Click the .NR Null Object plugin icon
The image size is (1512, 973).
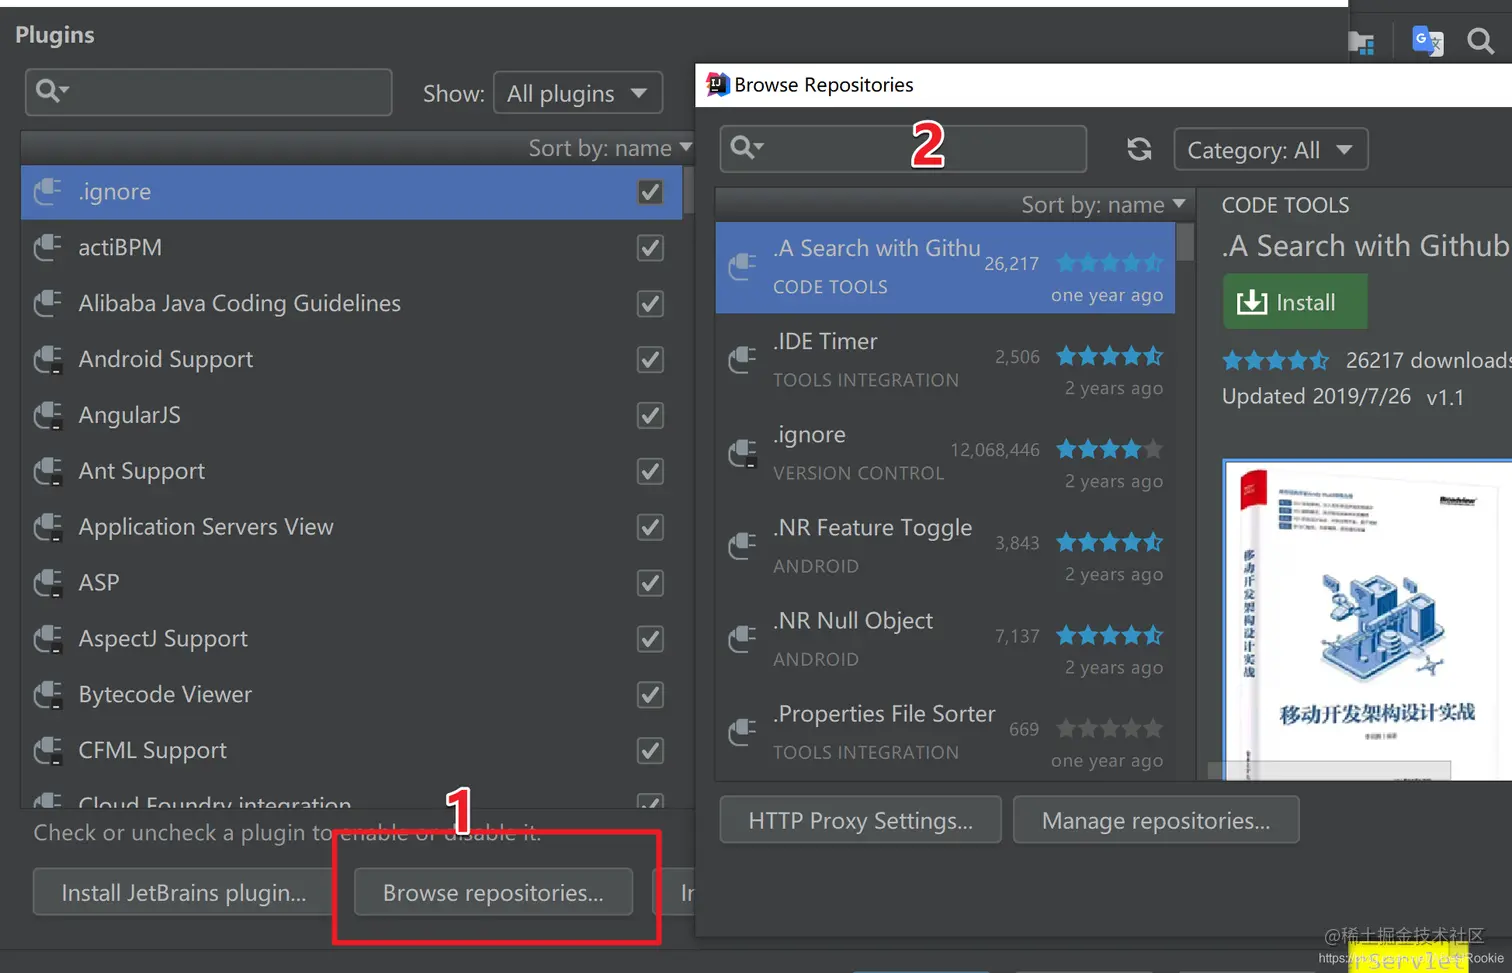pyautogui.click(x=742, y=639)
